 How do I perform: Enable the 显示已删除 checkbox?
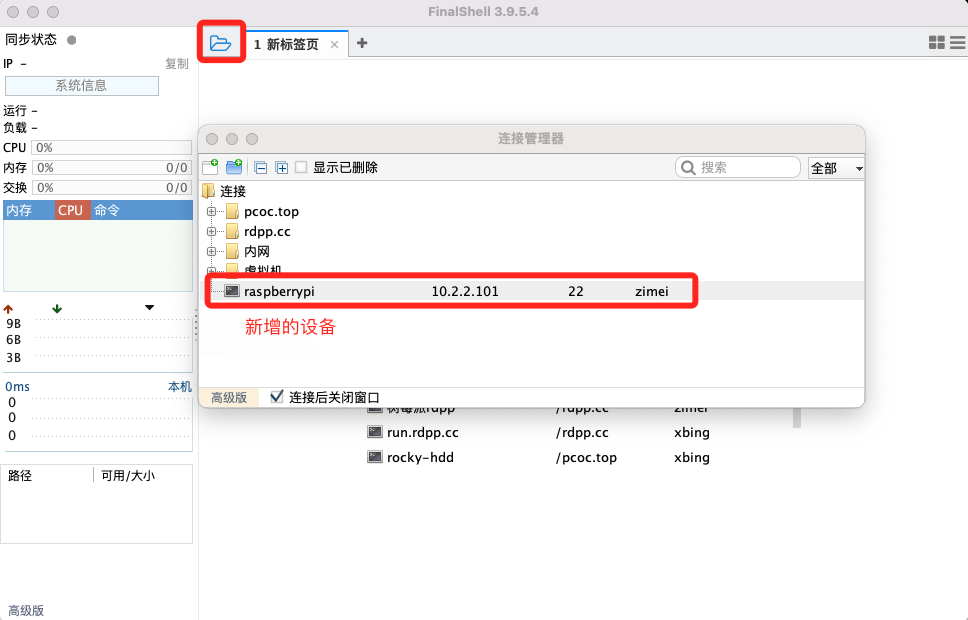coord(301,168)
